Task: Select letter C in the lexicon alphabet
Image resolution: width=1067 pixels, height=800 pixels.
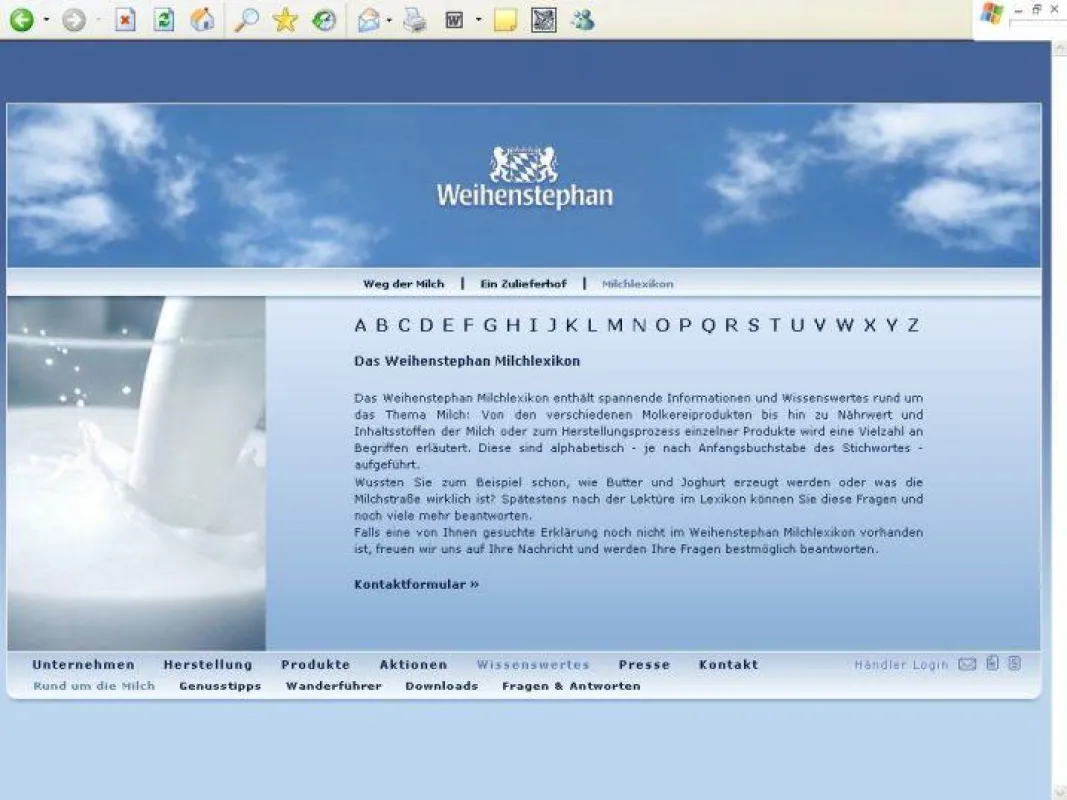Action: [404, 325]
